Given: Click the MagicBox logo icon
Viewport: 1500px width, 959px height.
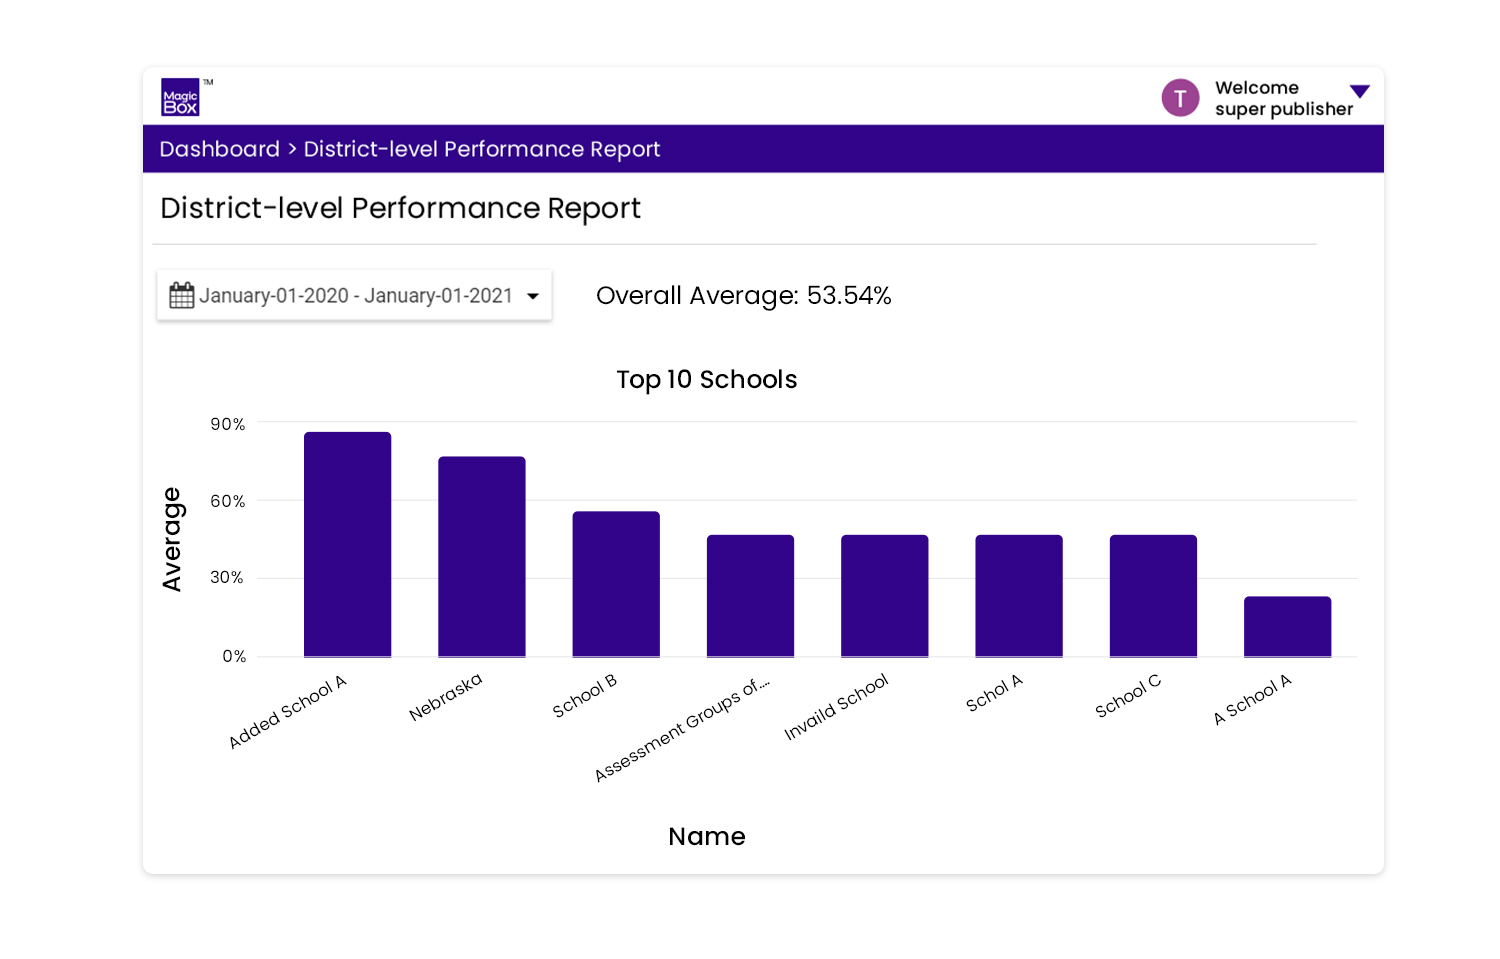Looking at the screenshot, I should click(x=181, y=97).
